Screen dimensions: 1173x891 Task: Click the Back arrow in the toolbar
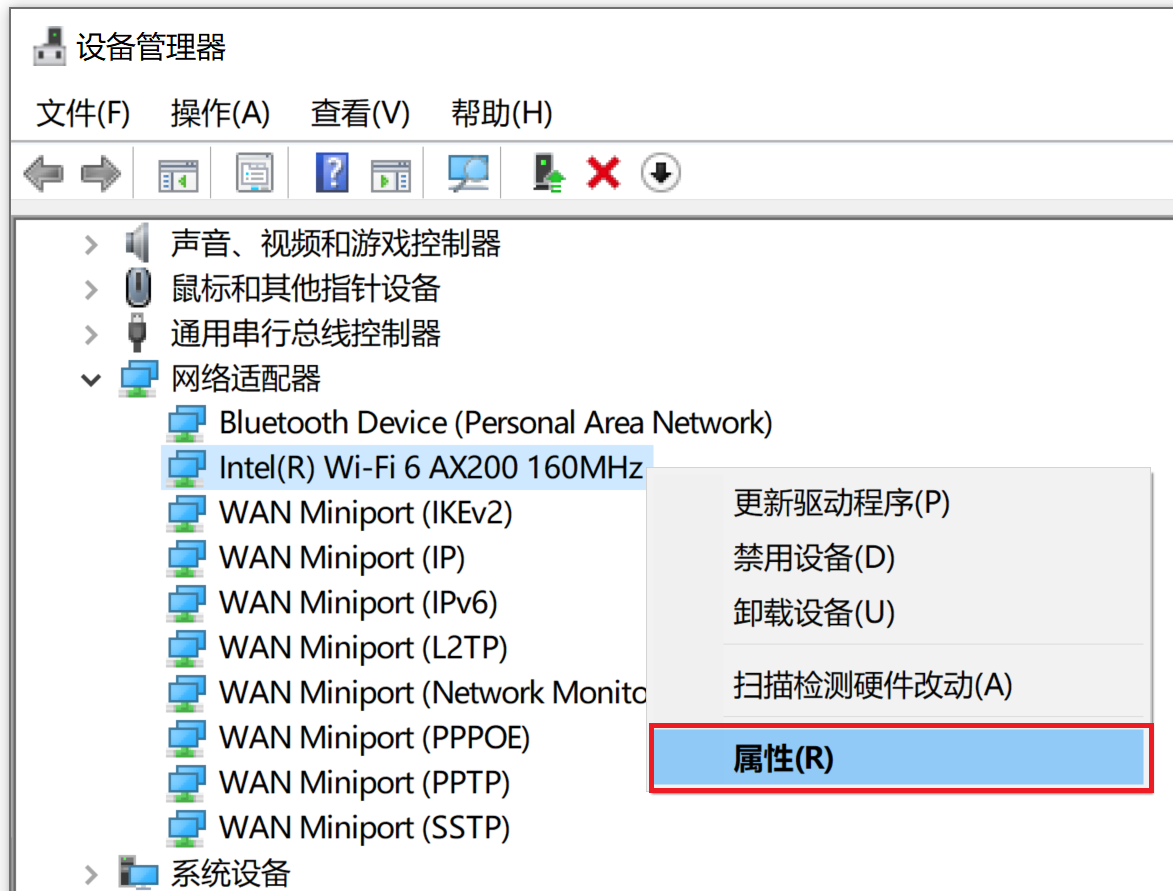click(x=43, y=174)
